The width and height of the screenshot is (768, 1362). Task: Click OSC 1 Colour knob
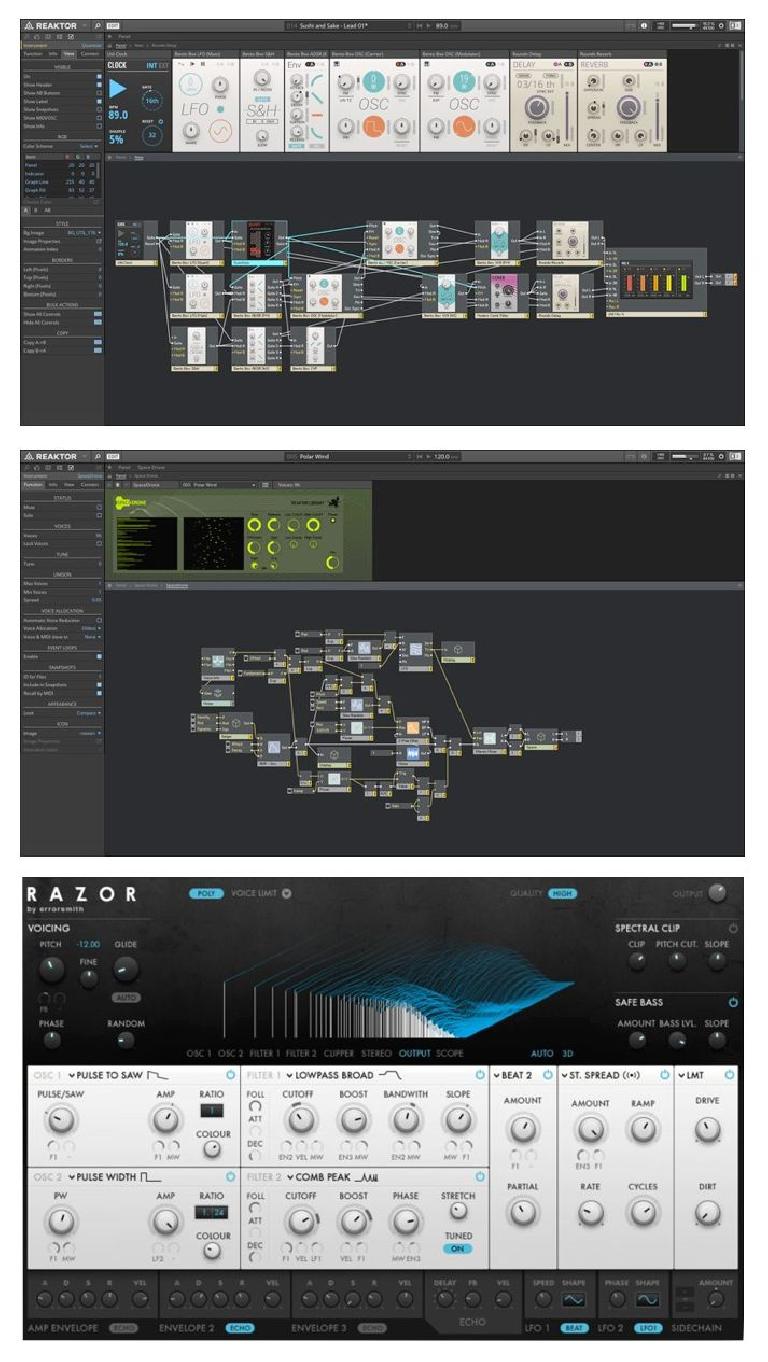pos(211,1149)
